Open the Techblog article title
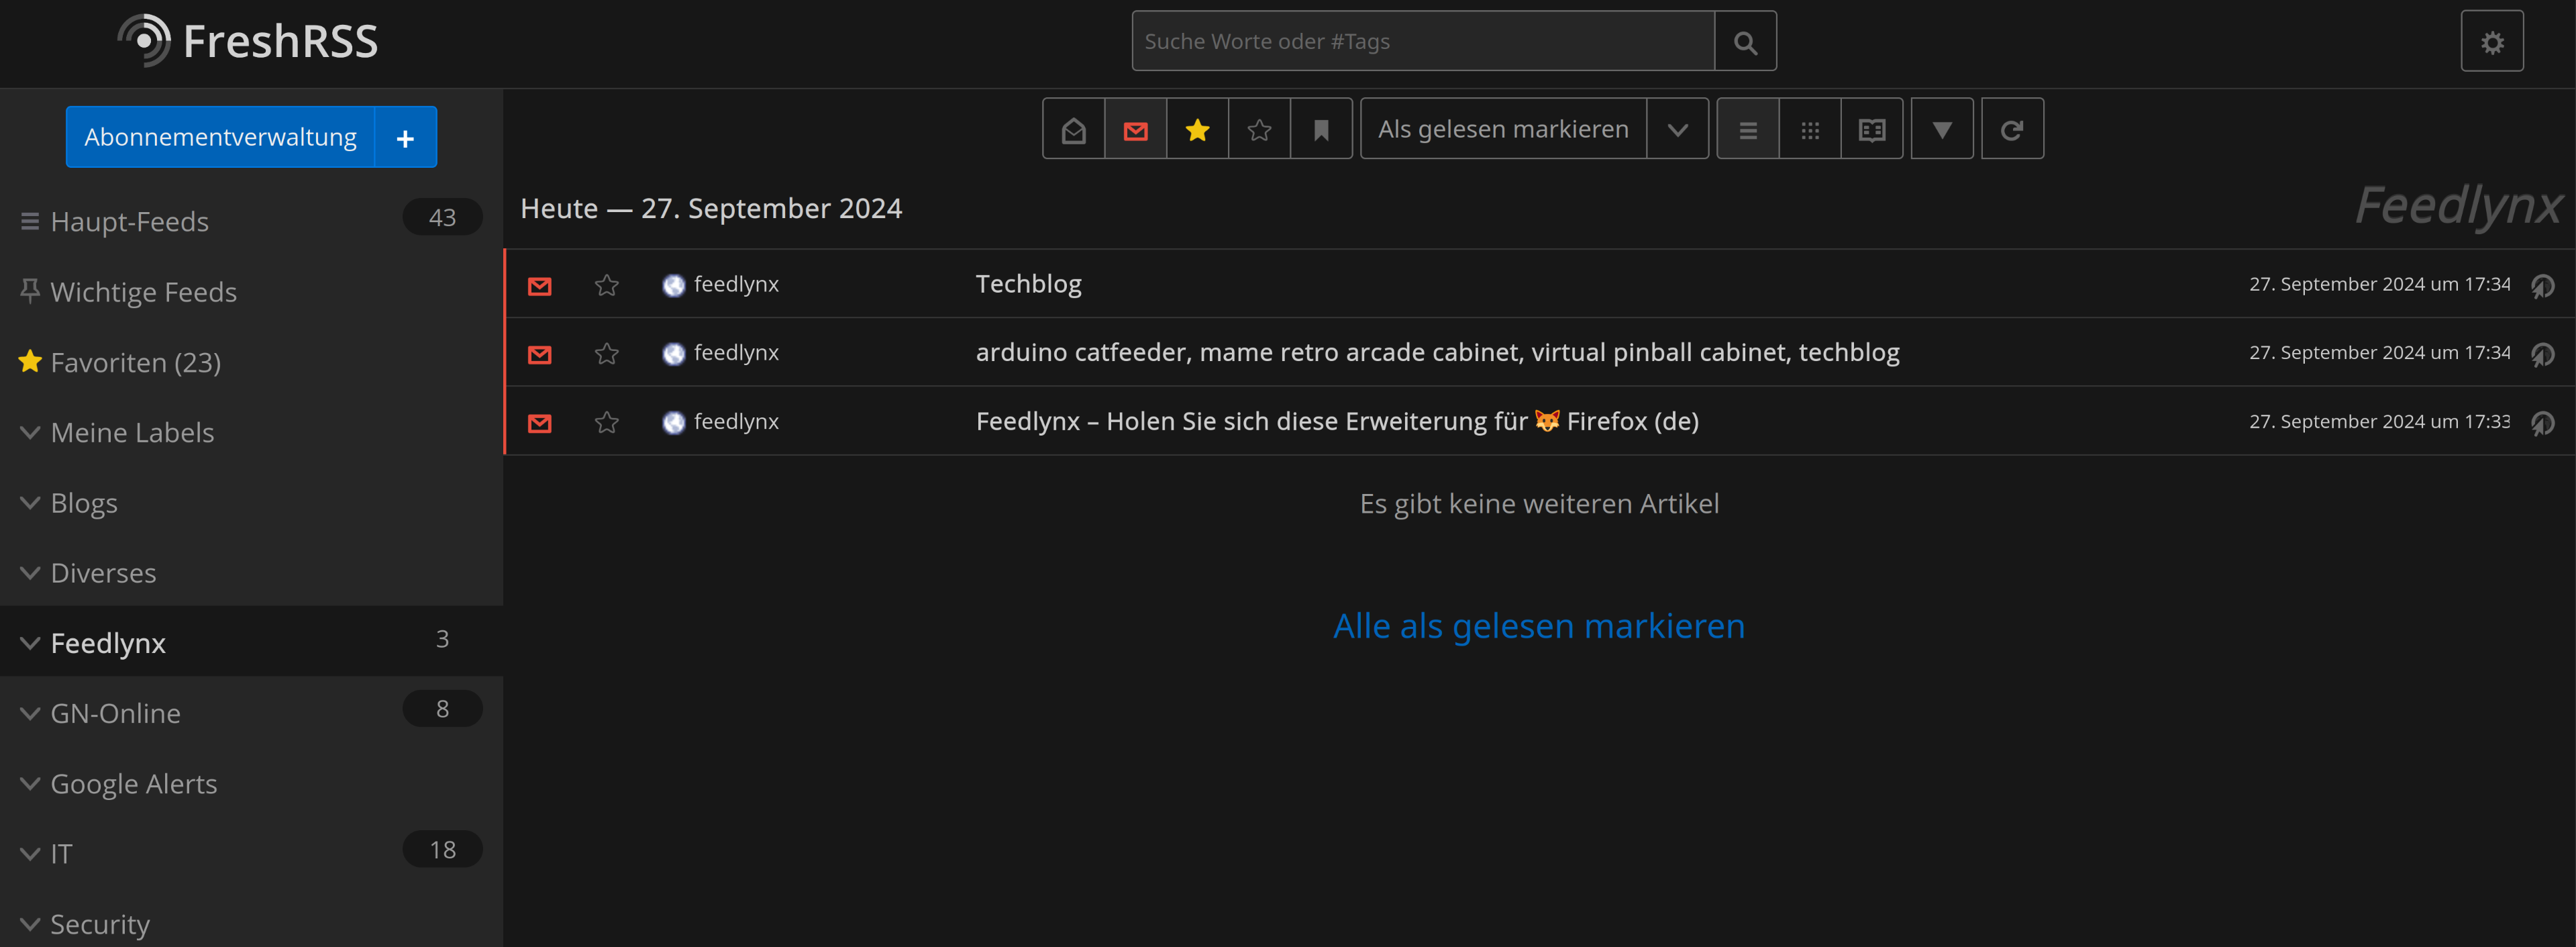Image resolution: width=2576 pixels, height=947 pixels. click(x=1028, y=284)
